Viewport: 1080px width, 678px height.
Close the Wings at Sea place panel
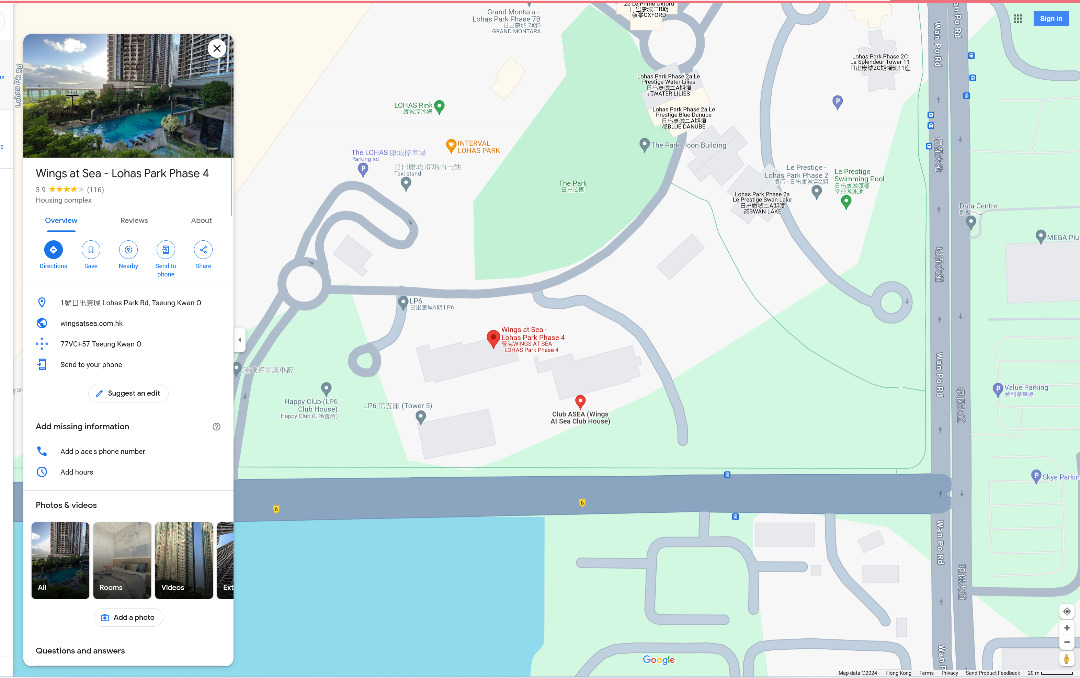[x=217, y=48]
